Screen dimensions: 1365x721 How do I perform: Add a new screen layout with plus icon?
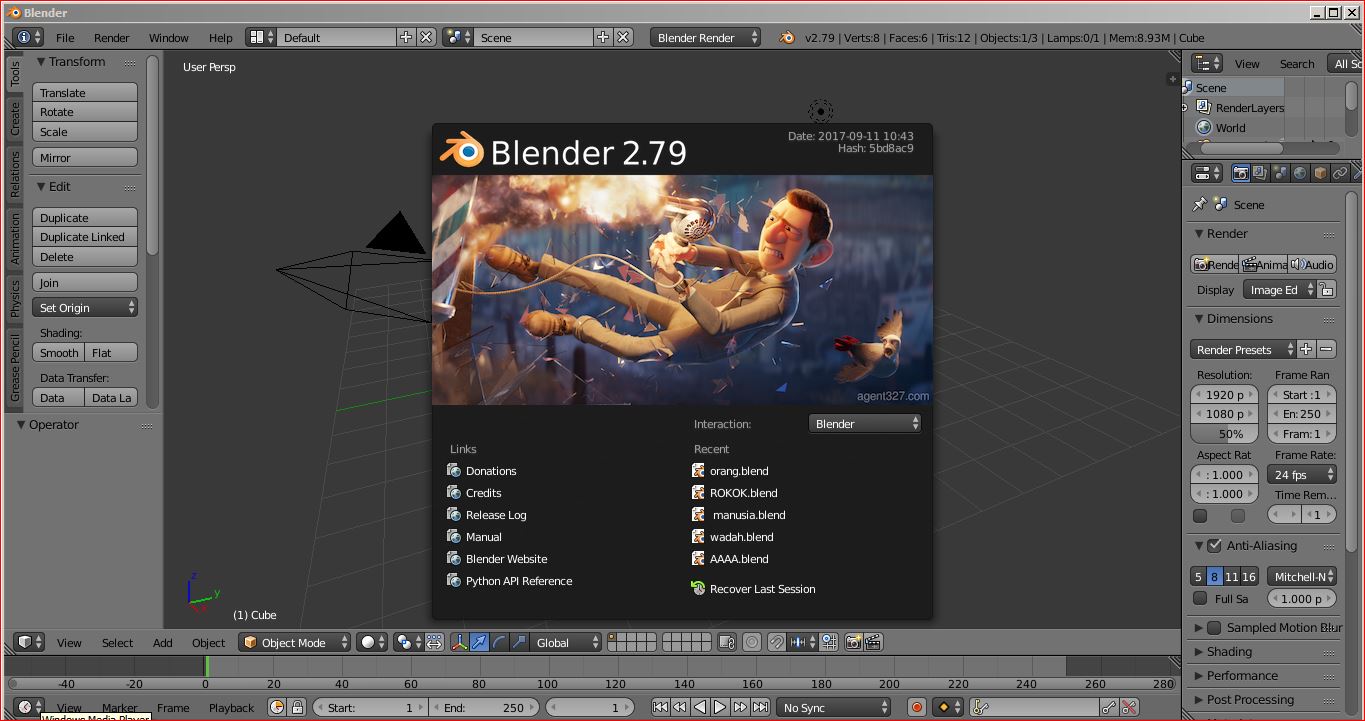pyautogui.click(x=406, y=37)
